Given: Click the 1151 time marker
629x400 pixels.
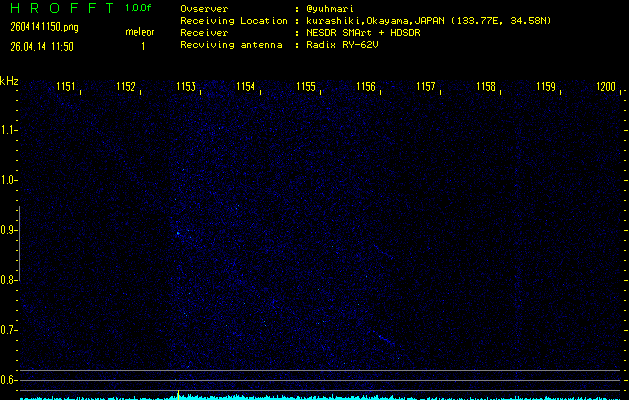Looking at the screenshot, I should [x=66, y=87].
